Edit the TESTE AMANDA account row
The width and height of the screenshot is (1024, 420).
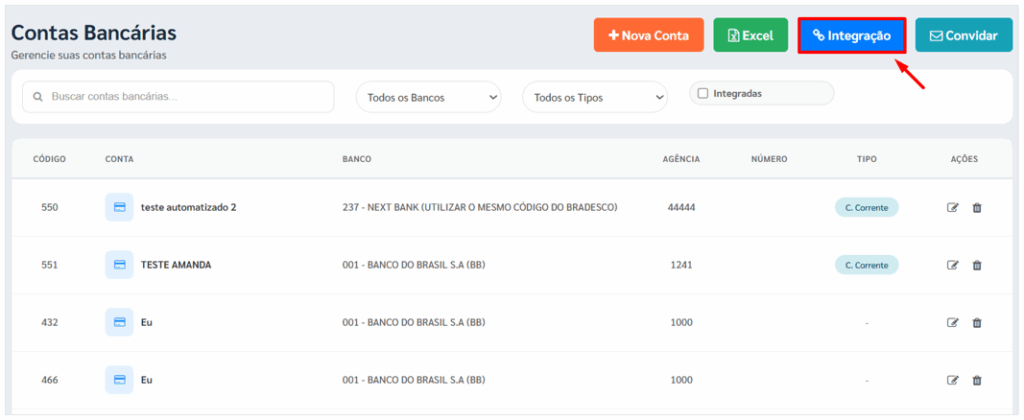tap(952, 265)
